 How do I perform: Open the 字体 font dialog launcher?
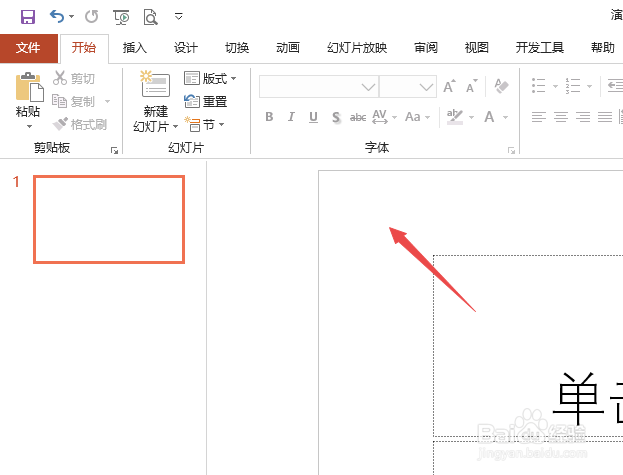click(511, 151)
